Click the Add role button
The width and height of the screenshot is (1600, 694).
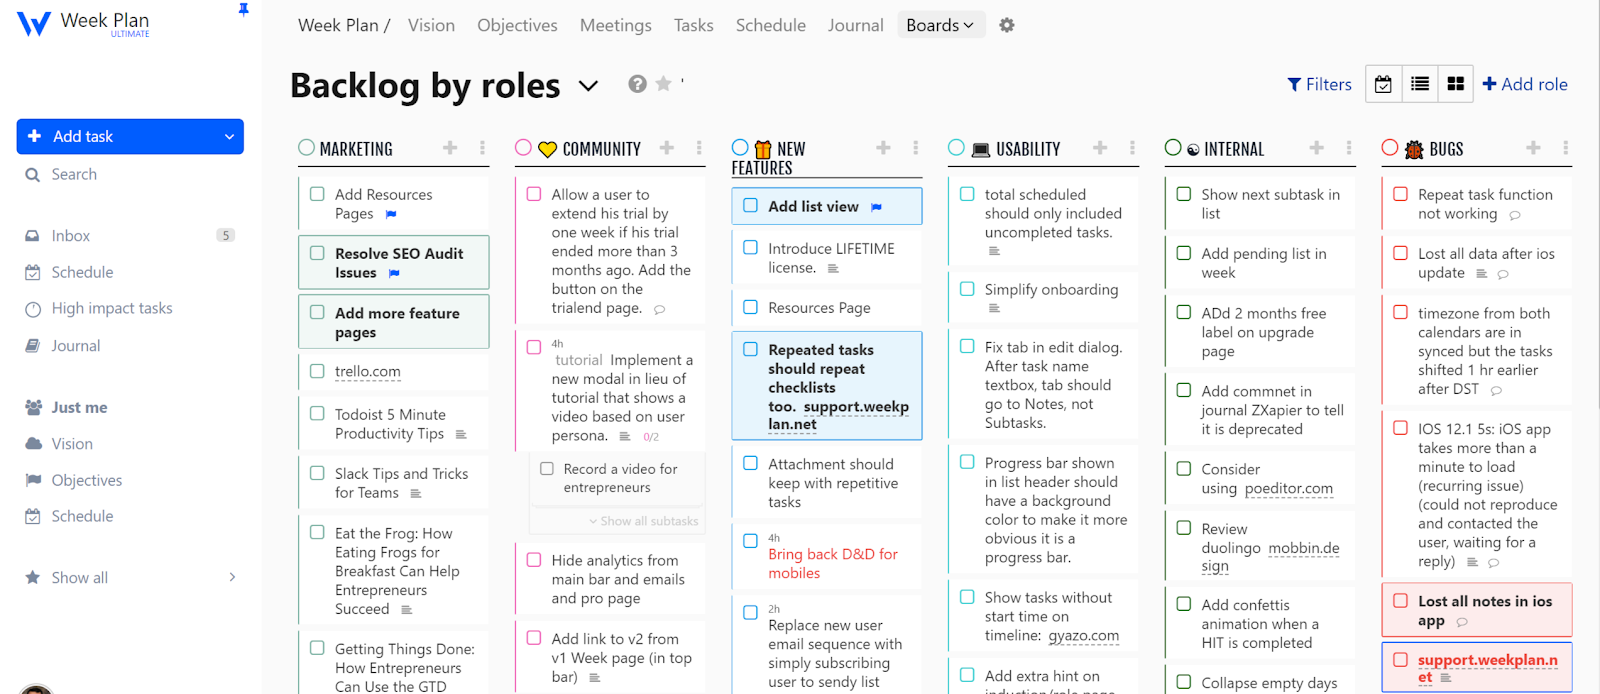pyautogui.click(x=1524, y=85)
